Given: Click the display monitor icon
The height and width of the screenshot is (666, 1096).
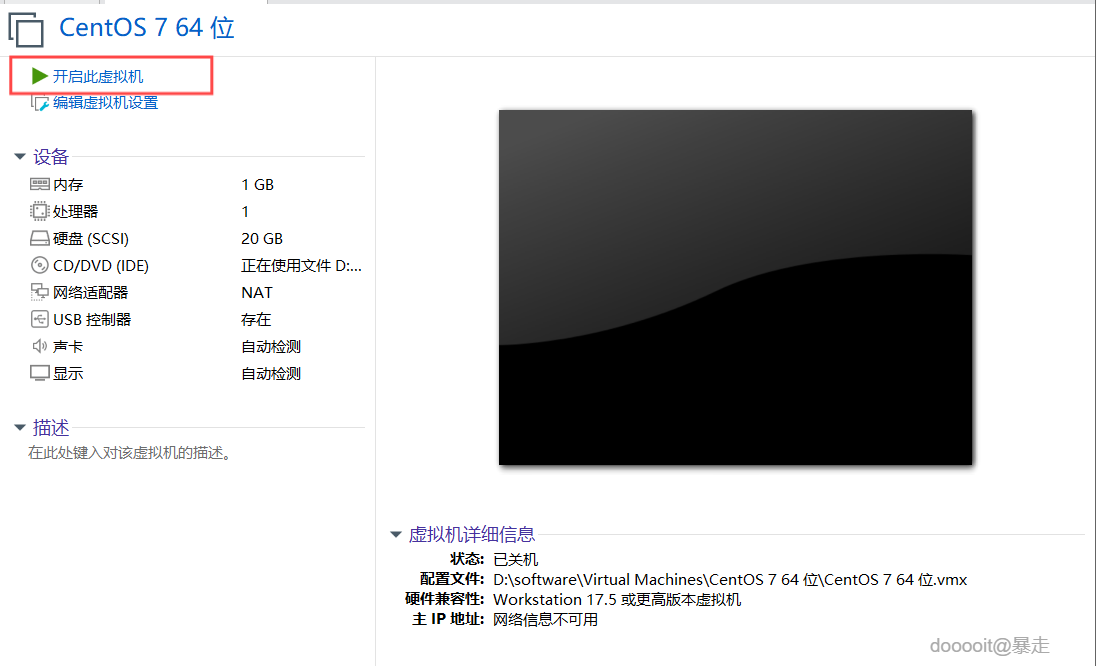Looking at the screenshot, I should 40,373.
